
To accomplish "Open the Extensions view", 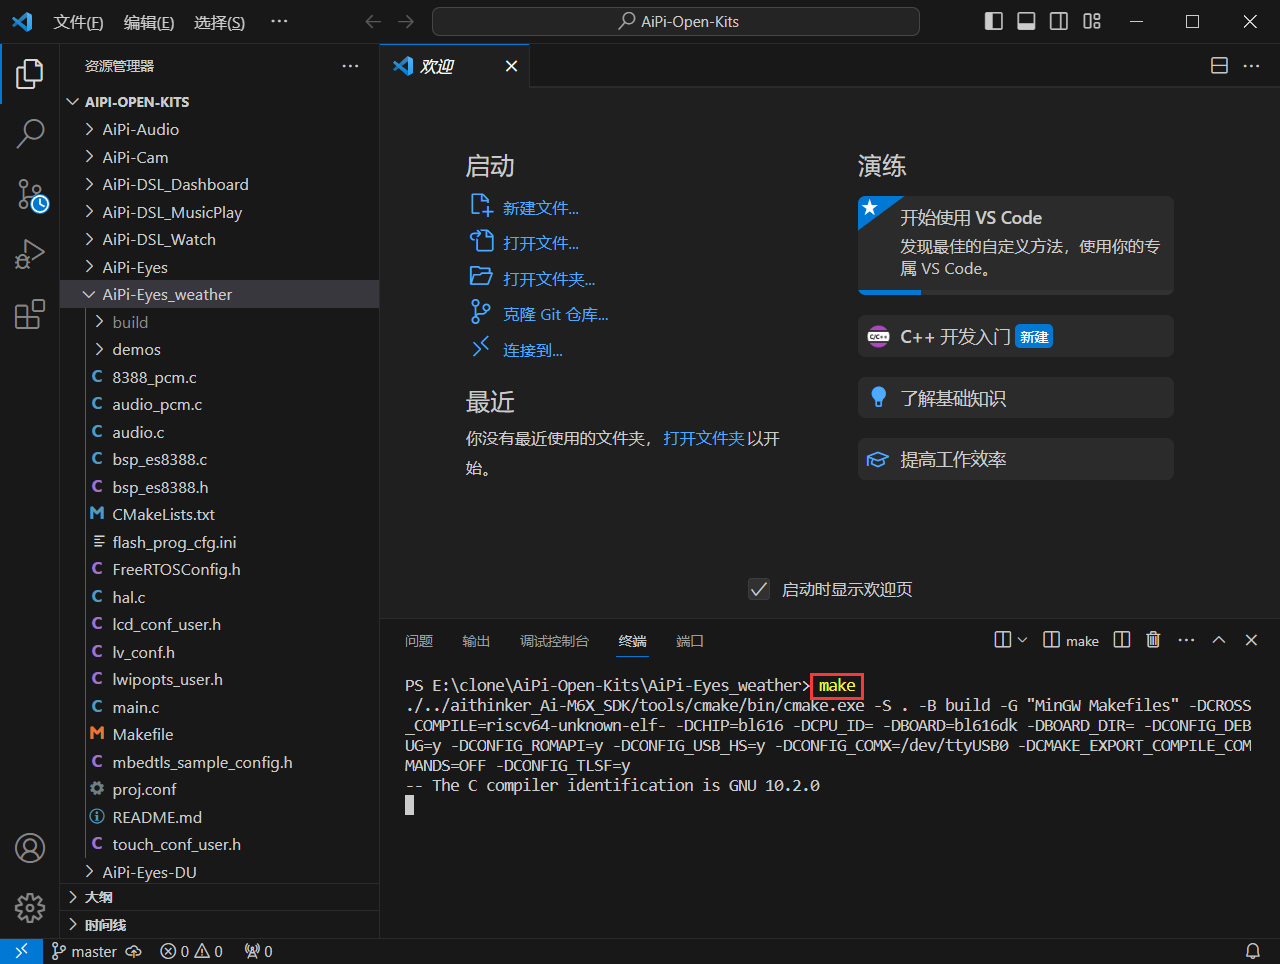I will point(30,314).
